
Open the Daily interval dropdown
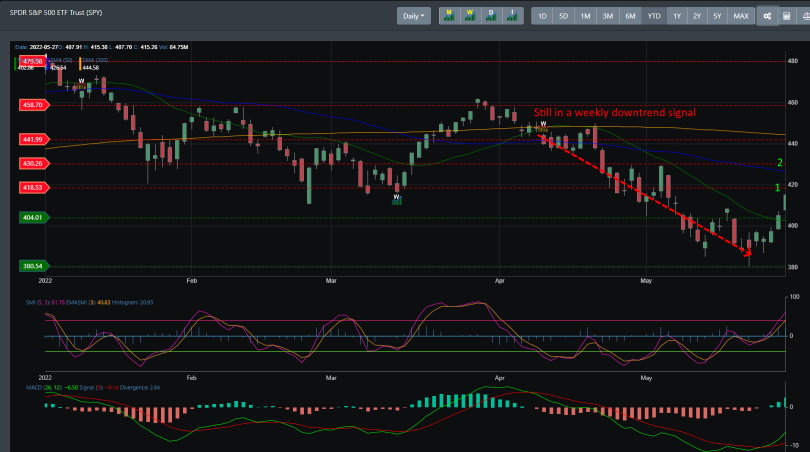(x=412, y=16)
